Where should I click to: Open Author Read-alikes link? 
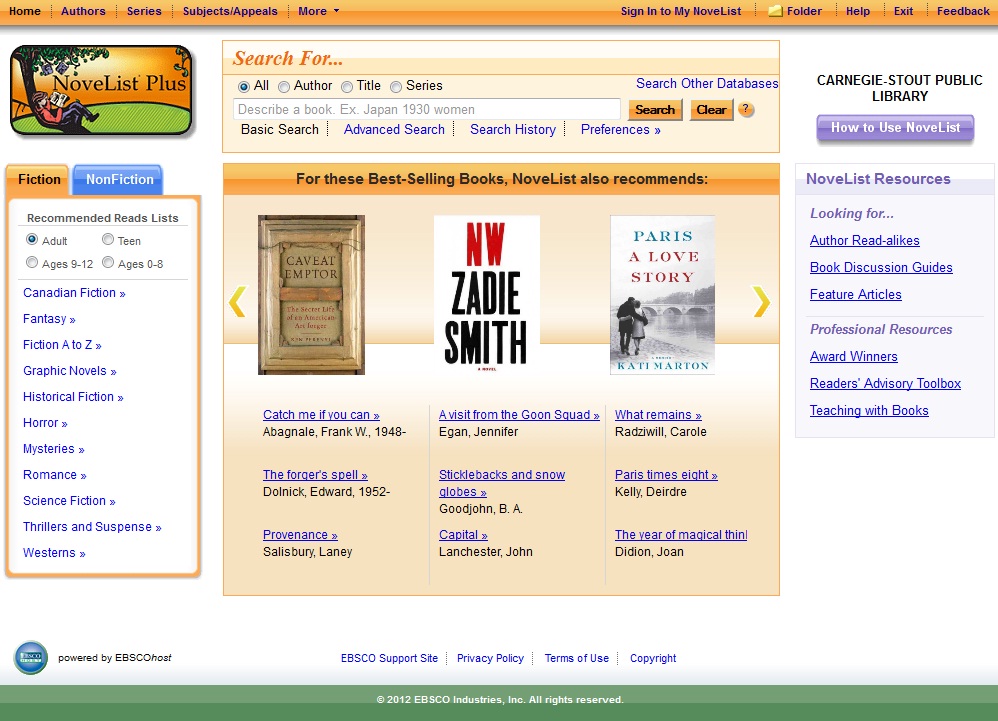tap(864, 241)
